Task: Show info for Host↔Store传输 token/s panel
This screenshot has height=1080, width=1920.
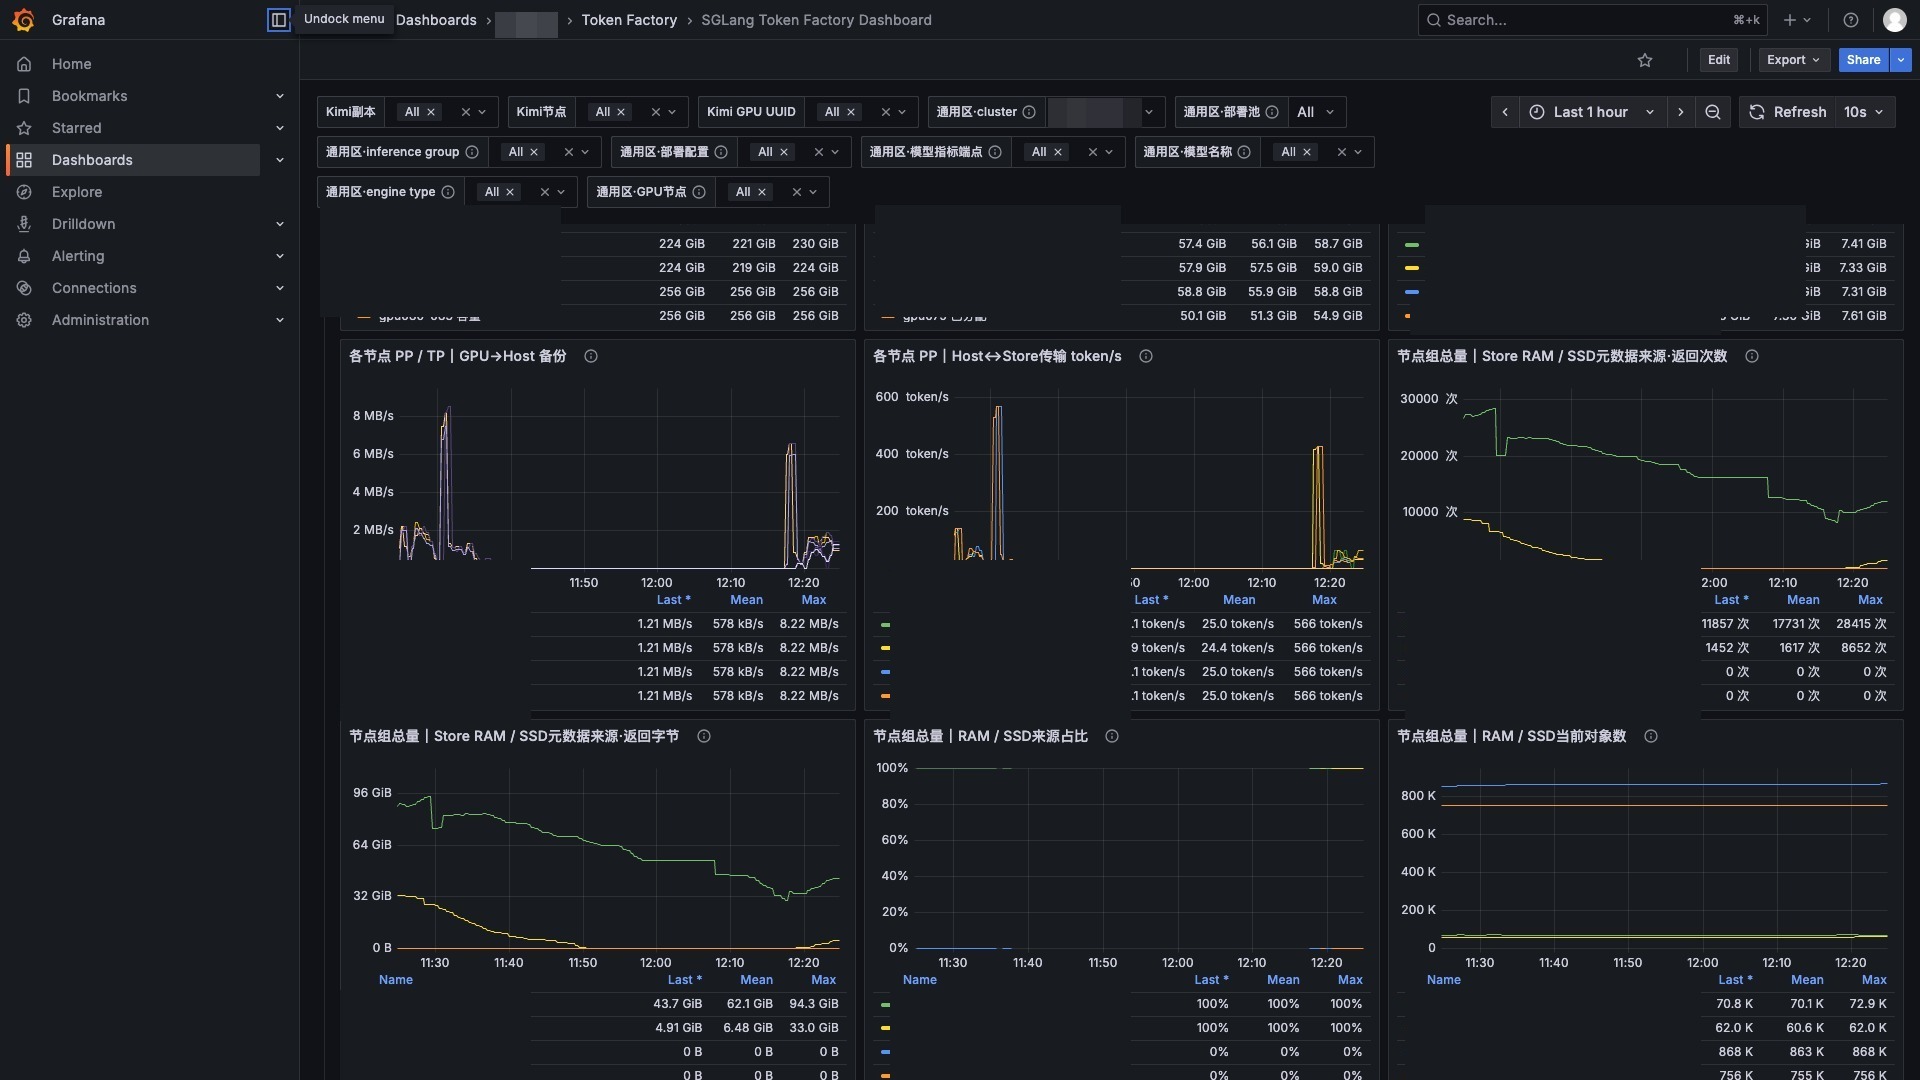Action: click(1146, 356)
